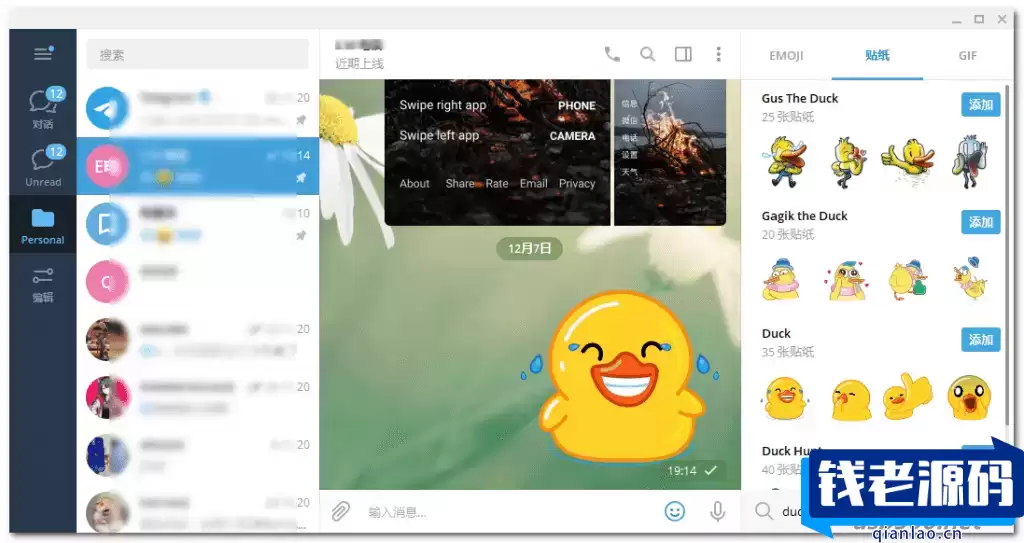Choose the Gus The Duck thumbs-up sticker
Image resolution: width=1024 pixels, height=543 pixels.
(908, 162)
